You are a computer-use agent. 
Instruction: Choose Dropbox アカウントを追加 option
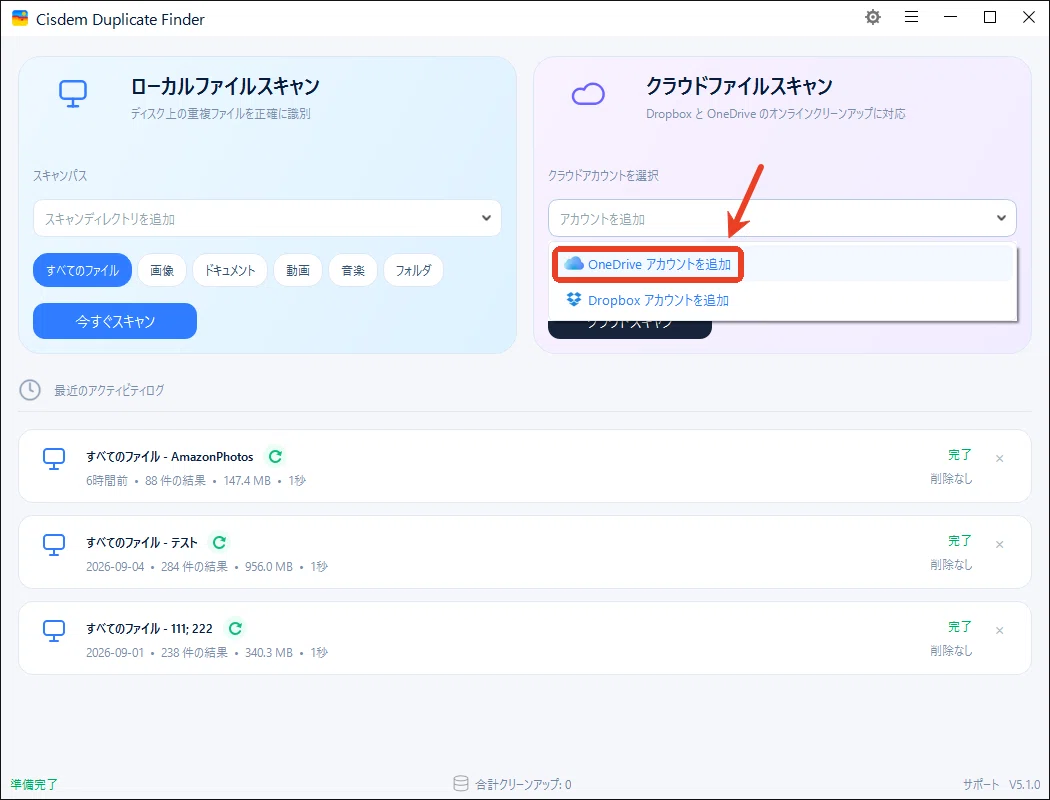coord(782,300)
